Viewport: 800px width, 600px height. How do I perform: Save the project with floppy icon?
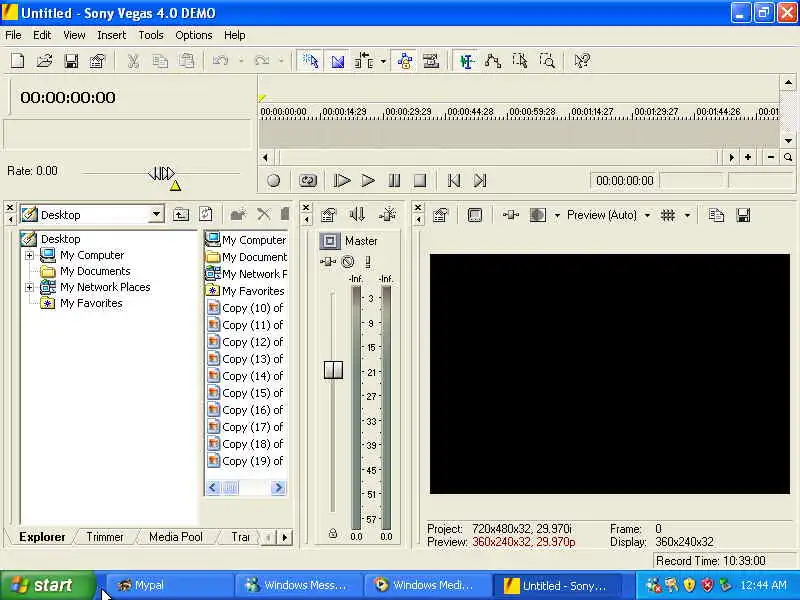pyautogui.click(x=71, y=61)
